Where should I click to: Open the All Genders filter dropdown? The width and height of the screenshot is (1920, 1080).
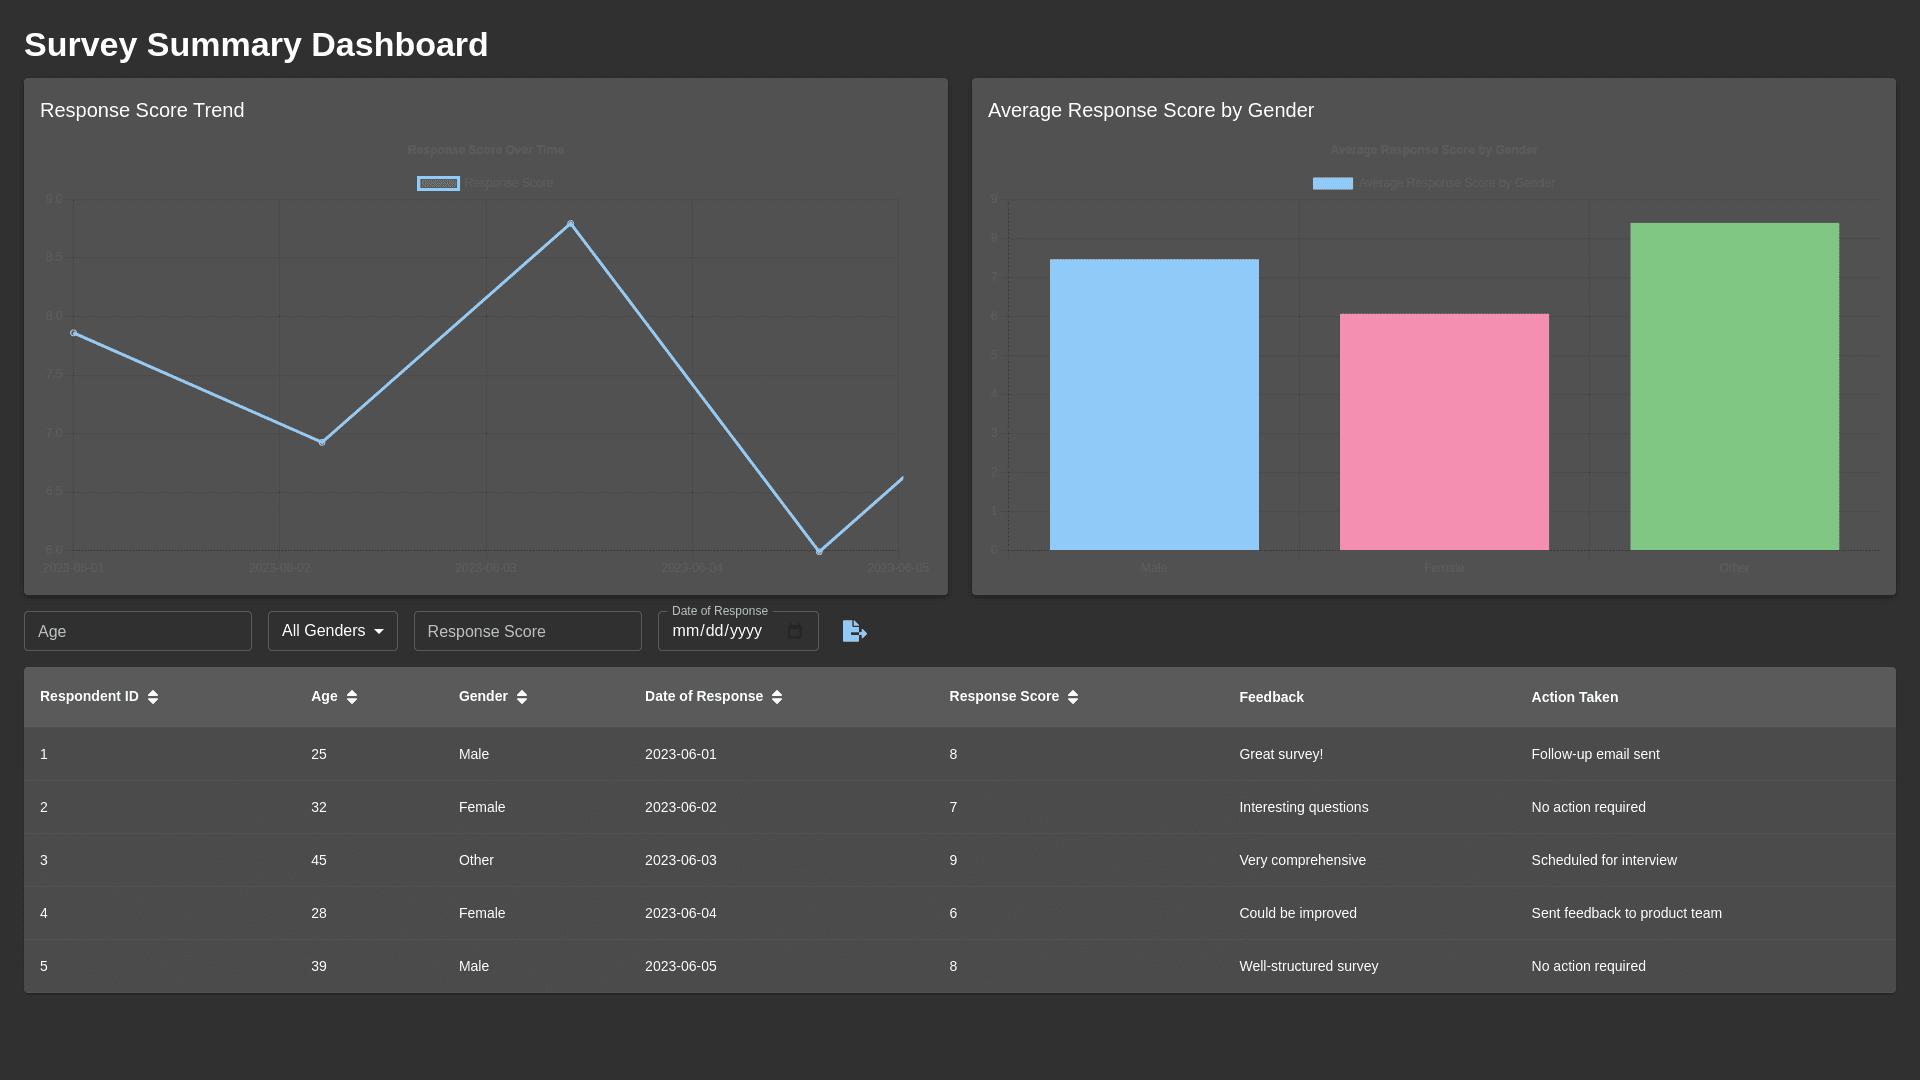pyautogui.click(x=332, y=631)
